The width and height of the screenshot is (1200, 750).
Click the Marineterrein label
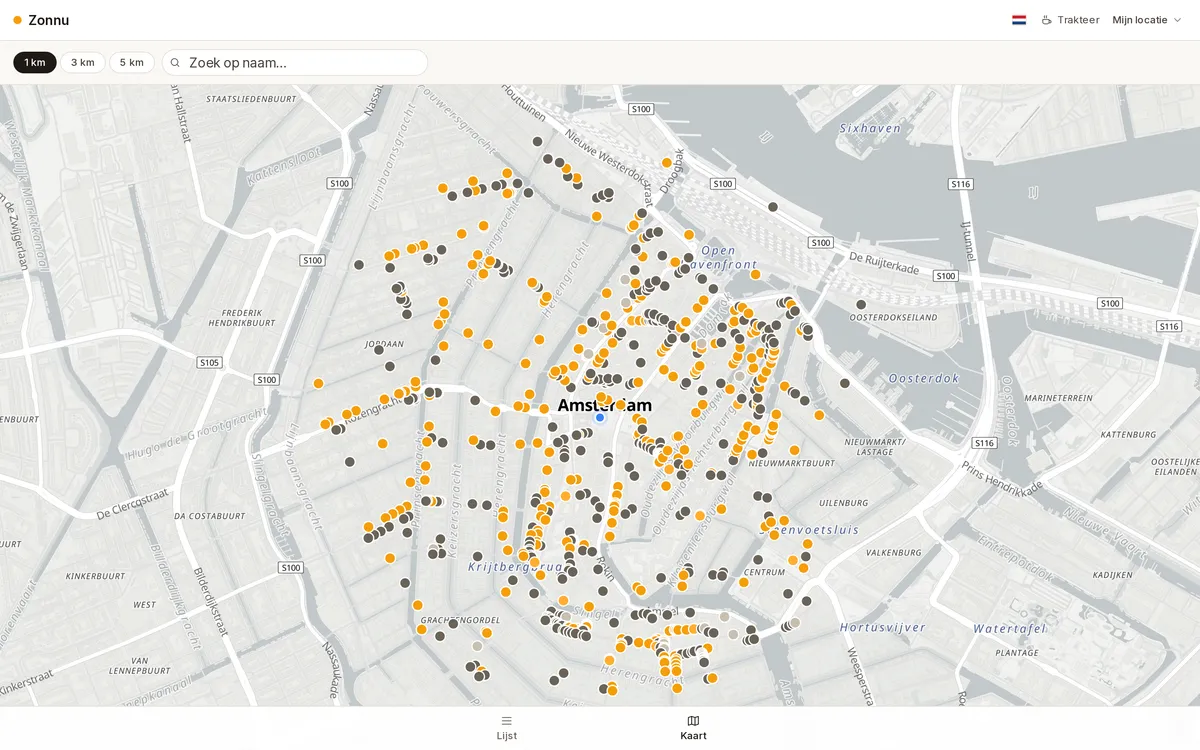(1058, 397)
